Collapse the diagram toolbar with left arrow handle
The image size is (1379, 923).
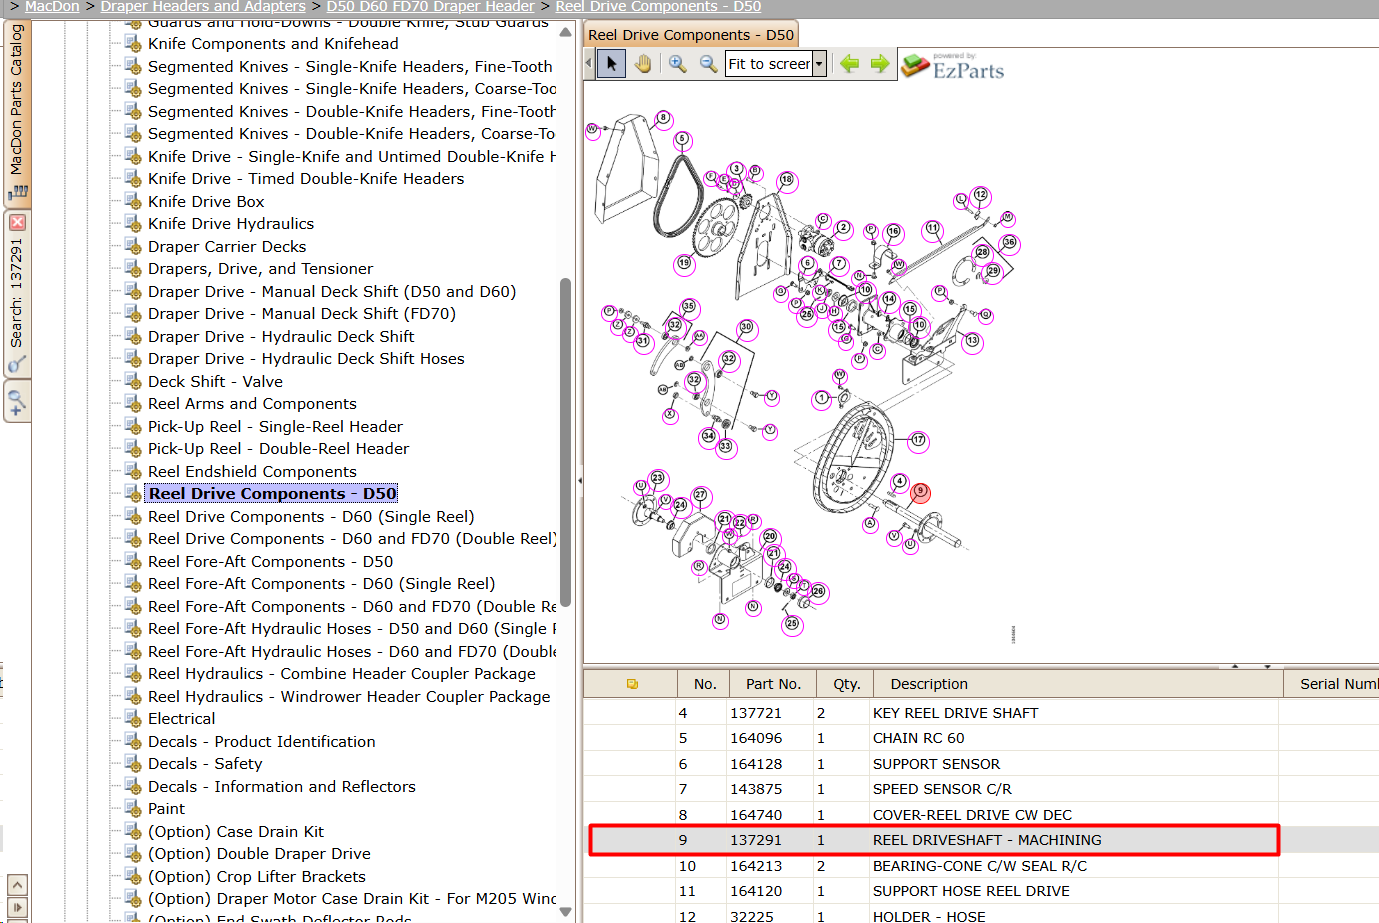click(588, 64)
